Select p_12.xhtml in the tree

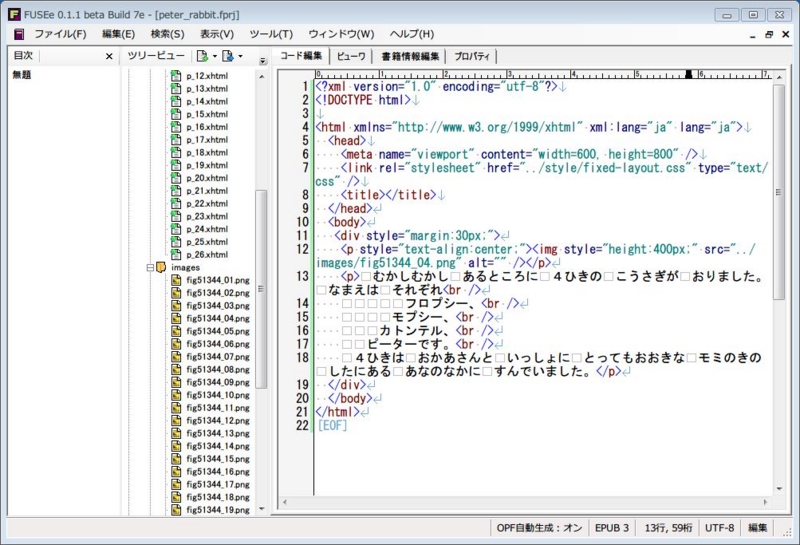click(x=207, y=76)
